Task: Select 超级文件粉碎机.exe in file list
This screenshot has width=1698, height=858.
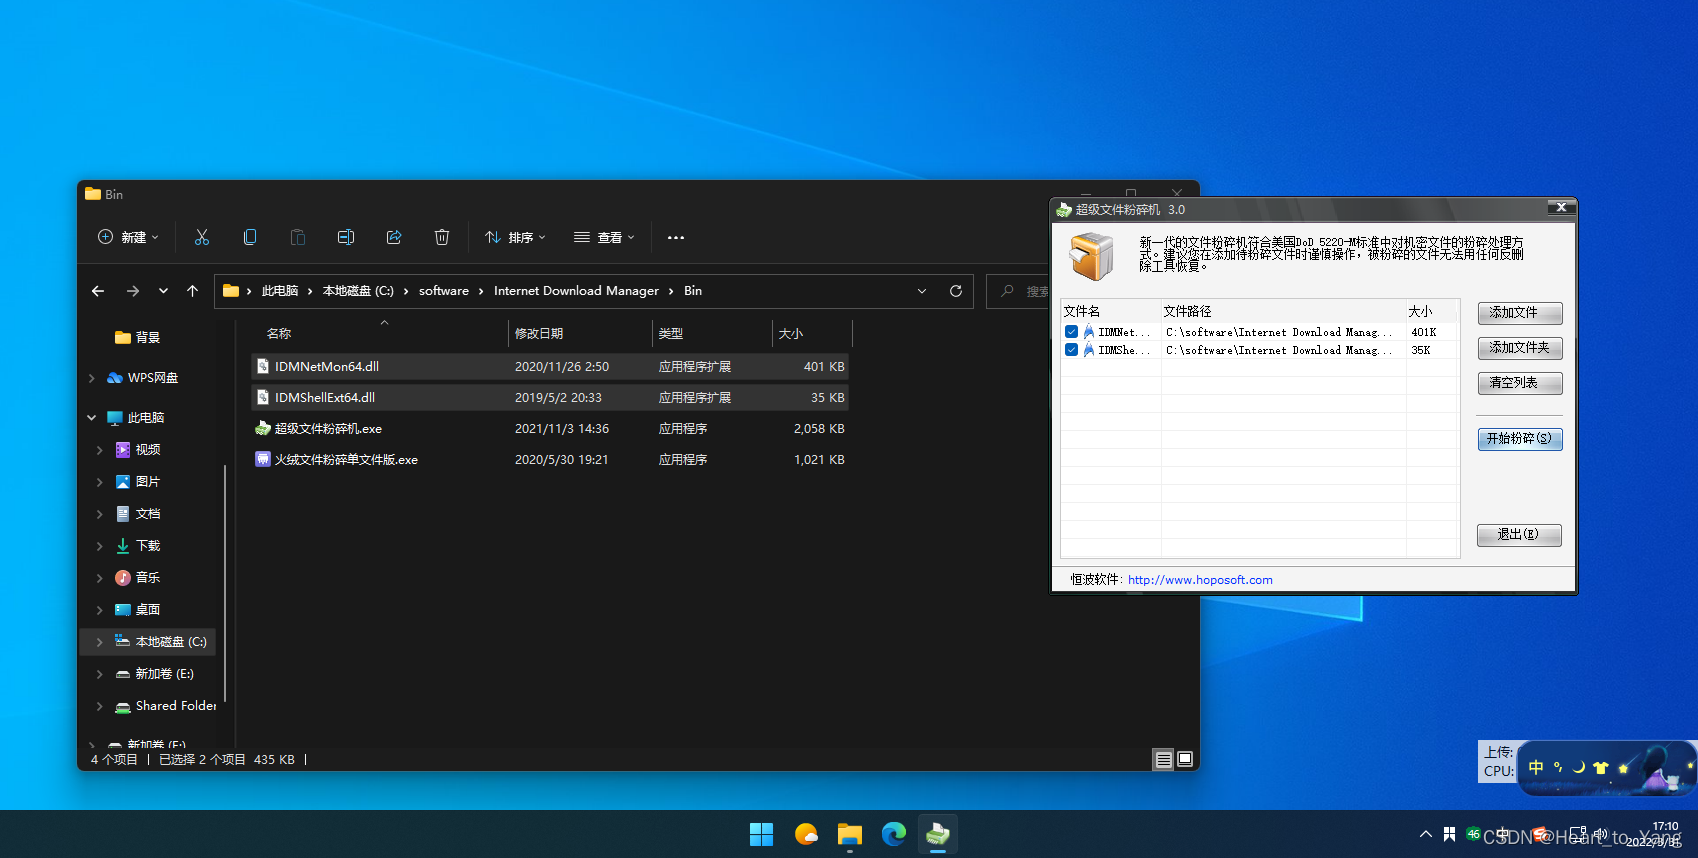Action: pos(550,429)
